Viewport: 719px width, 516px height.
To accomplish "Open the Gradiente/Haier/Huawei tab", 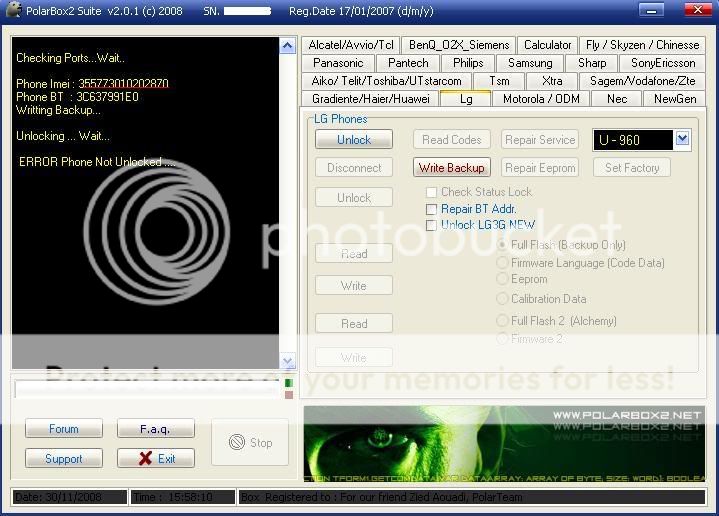I will pyautogui.click(x=371, y=99).
